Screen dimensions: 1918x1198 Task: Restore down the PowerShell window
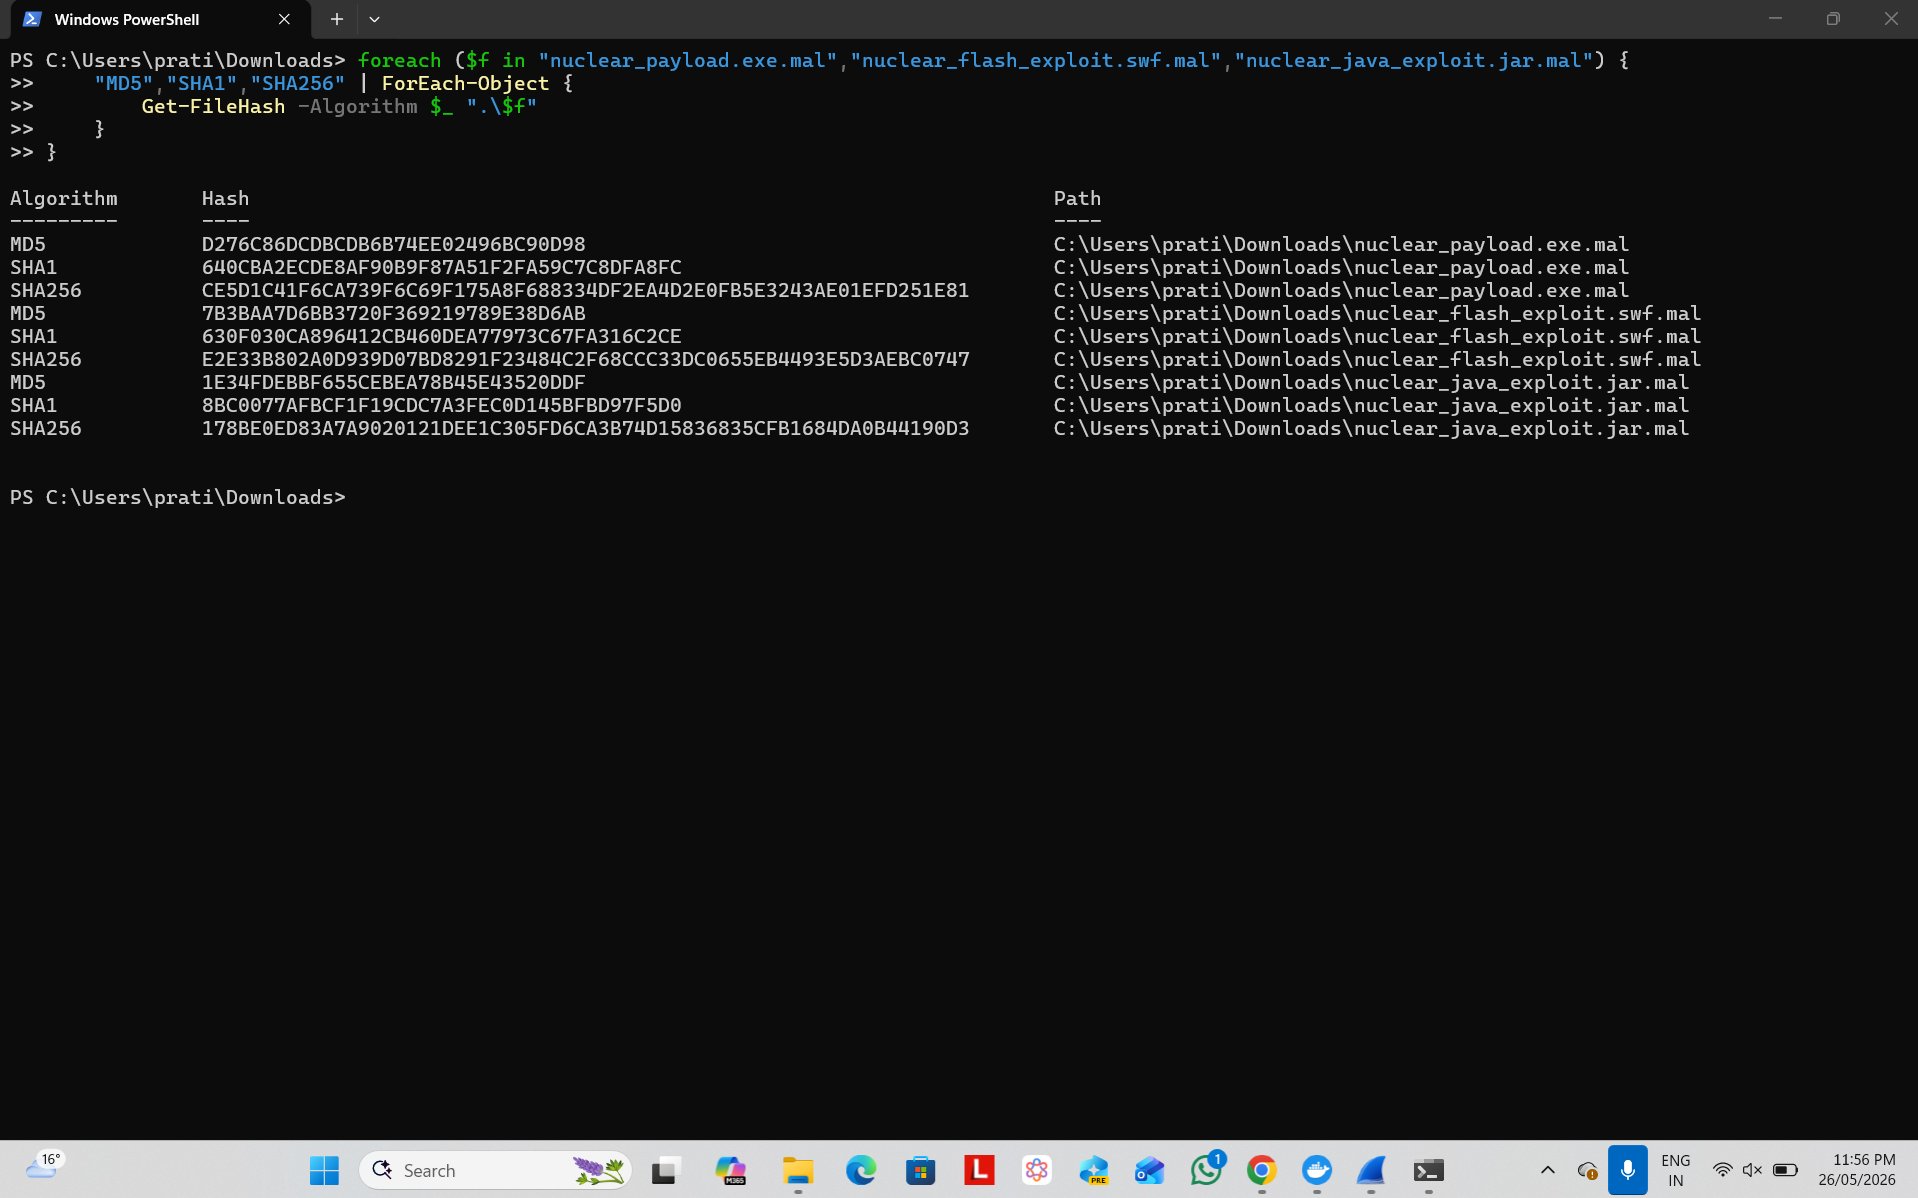coord(1833,19)
